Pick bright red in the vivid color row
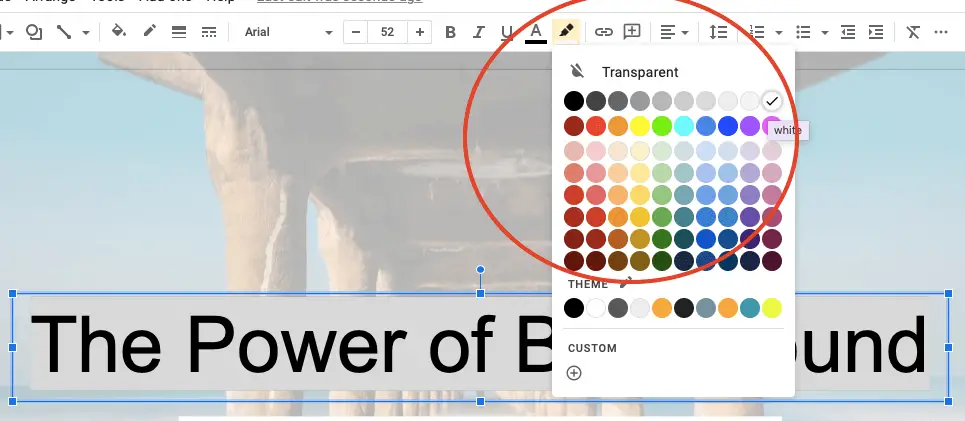 pyautogui.click(x=596, y=126)
